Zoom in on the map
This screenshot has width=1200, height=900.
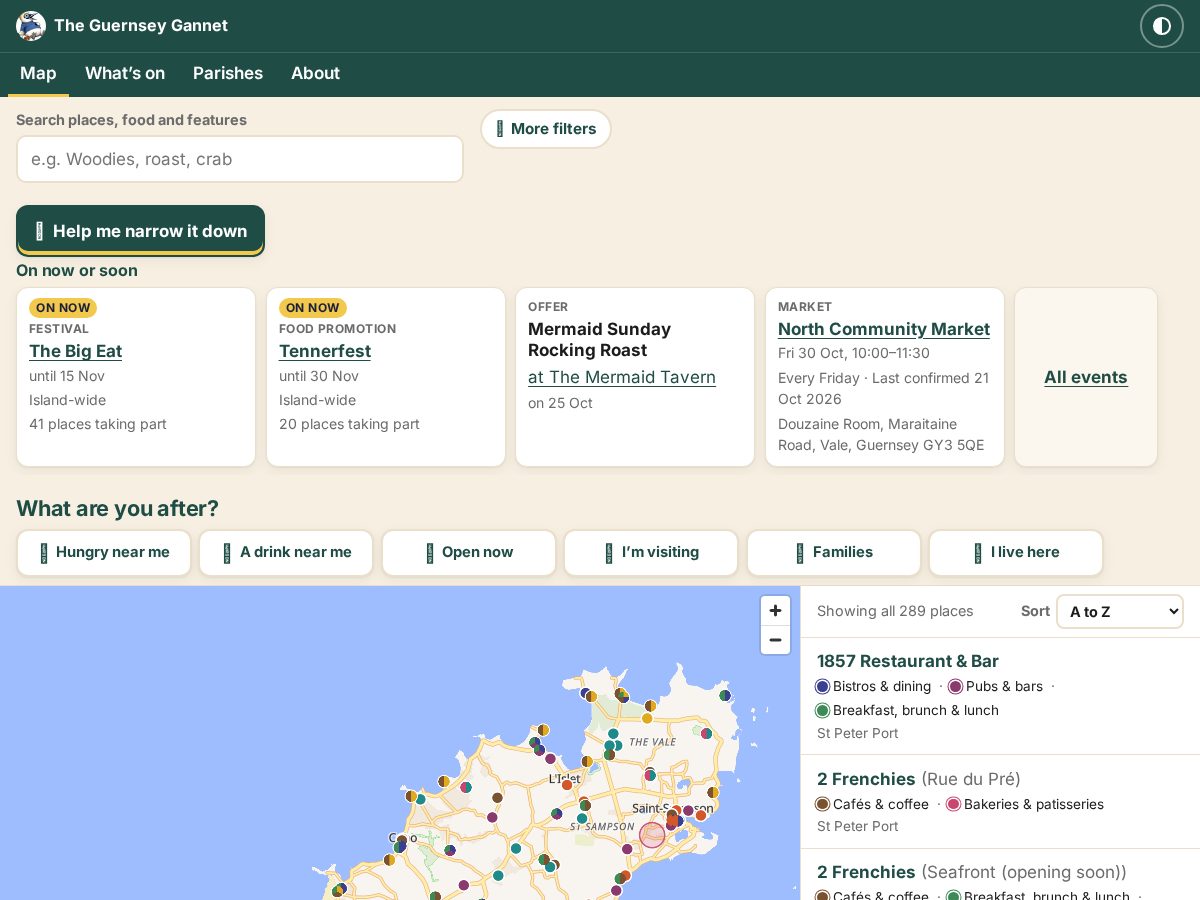coord(775,611)
